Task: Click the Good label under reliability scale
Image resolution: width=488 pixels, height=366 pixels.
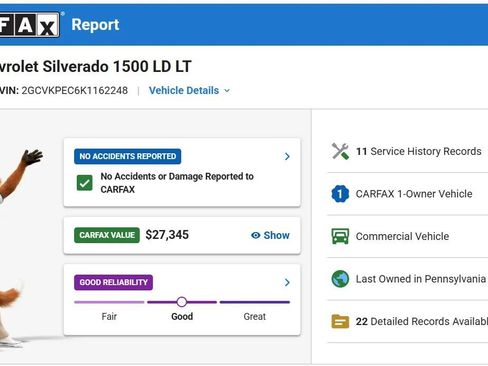Action: pyautogui.click(x=182, y=316)
